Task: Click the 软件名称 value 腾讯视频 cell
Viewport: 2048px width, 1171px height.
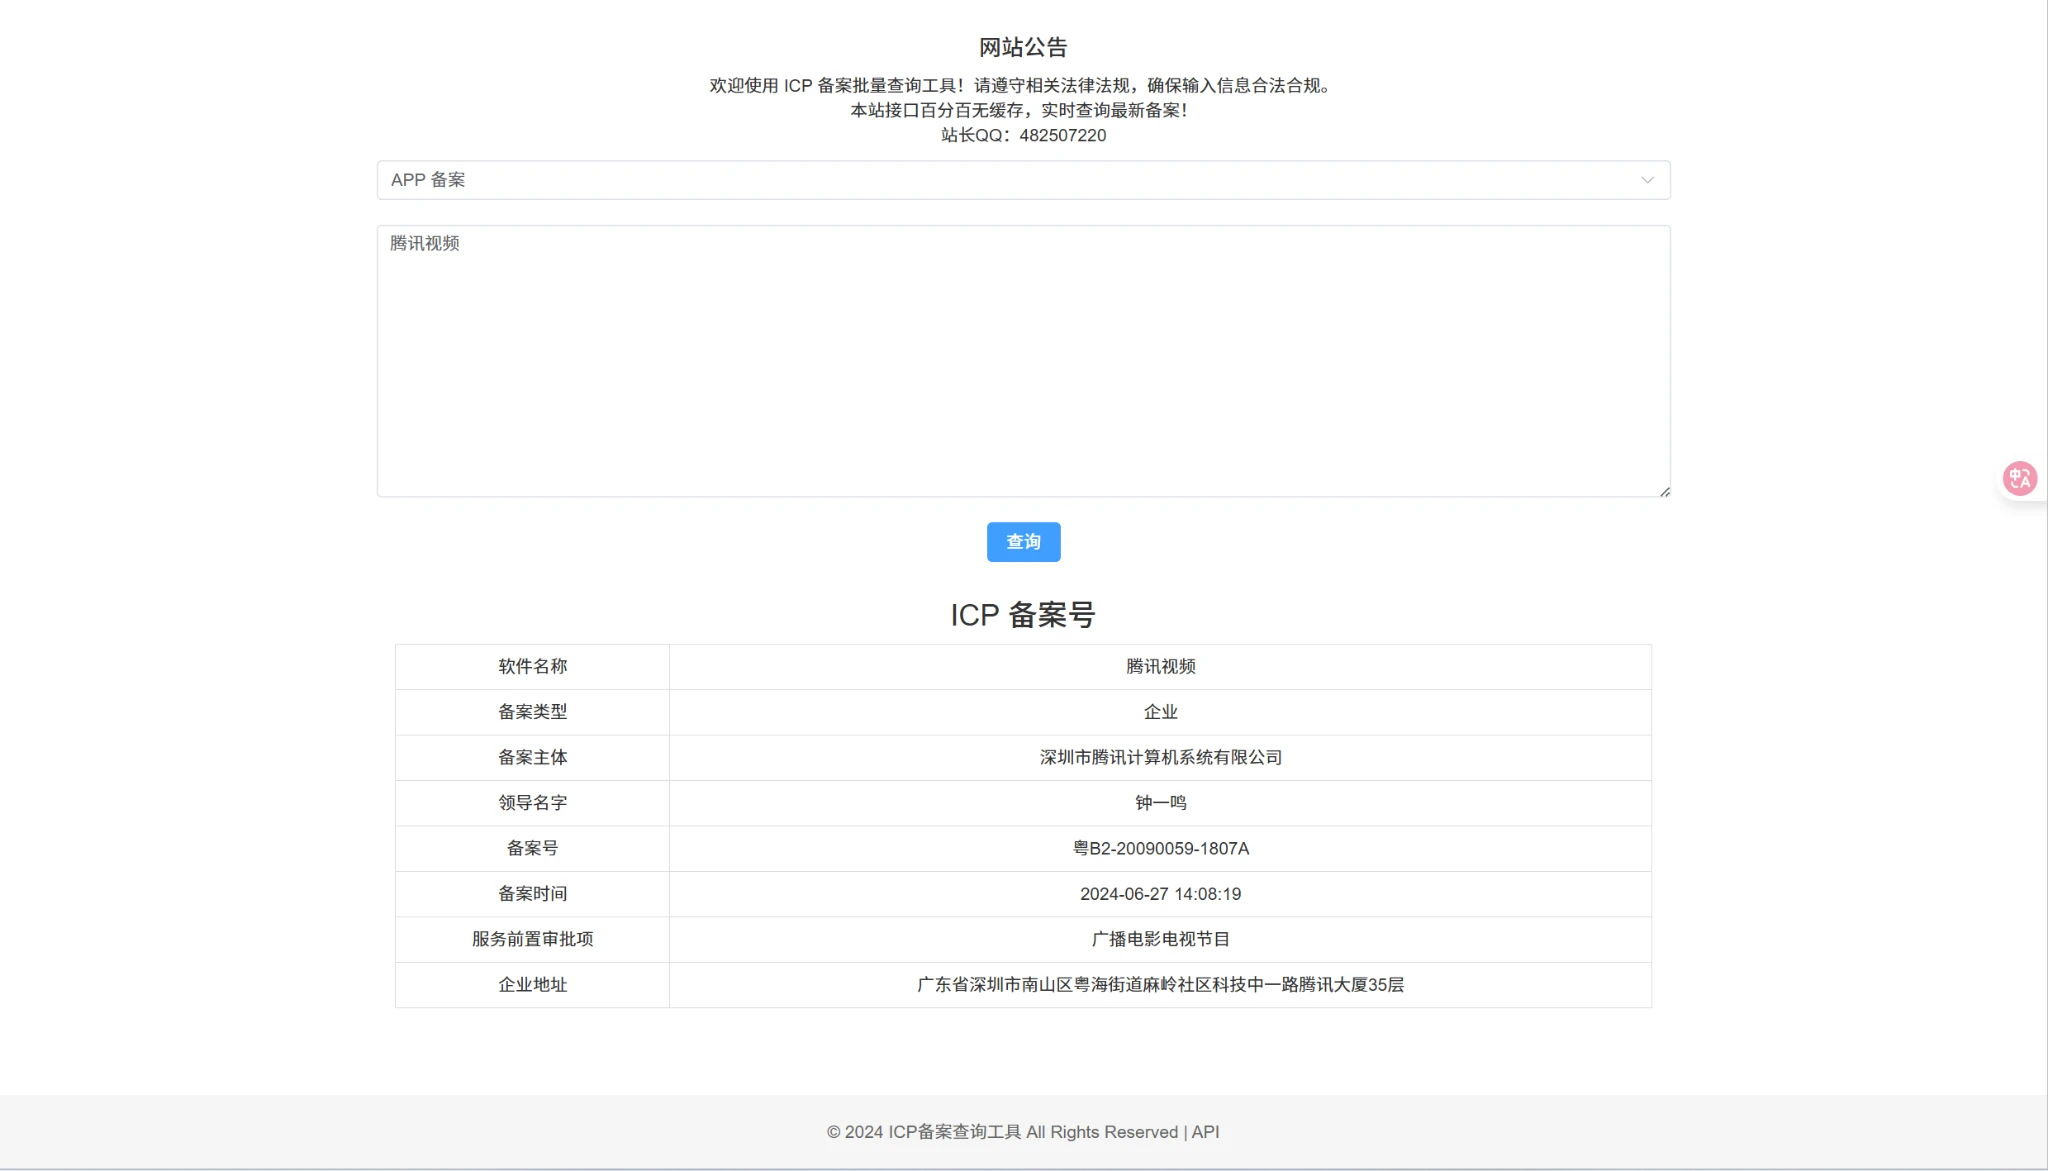Action: tap(1160, 667)
